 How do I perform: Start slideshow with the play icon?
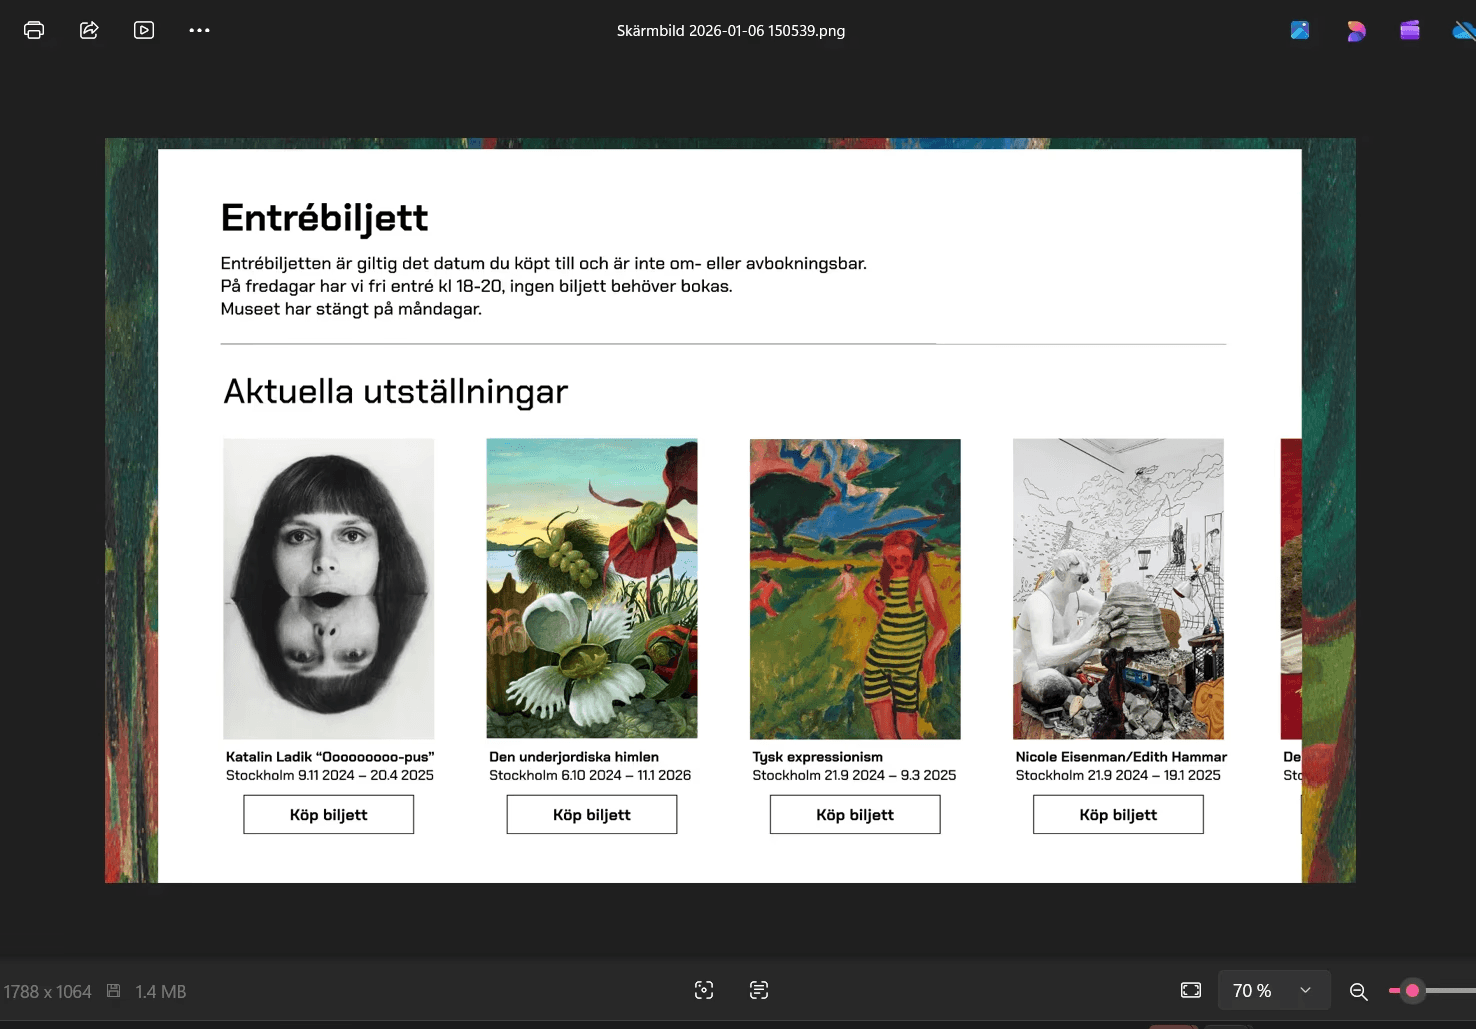coord(144,30)
